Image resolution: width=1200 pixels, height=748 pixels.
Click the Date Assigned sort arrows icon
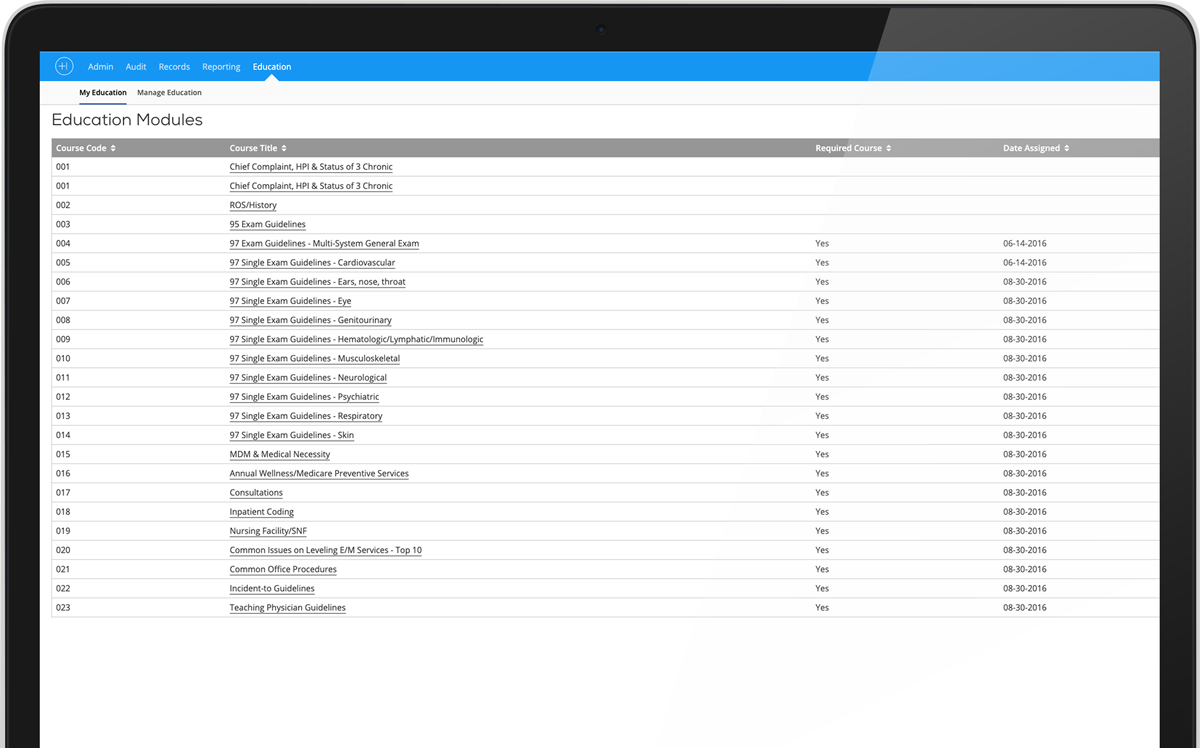[x=1064, y=147]
